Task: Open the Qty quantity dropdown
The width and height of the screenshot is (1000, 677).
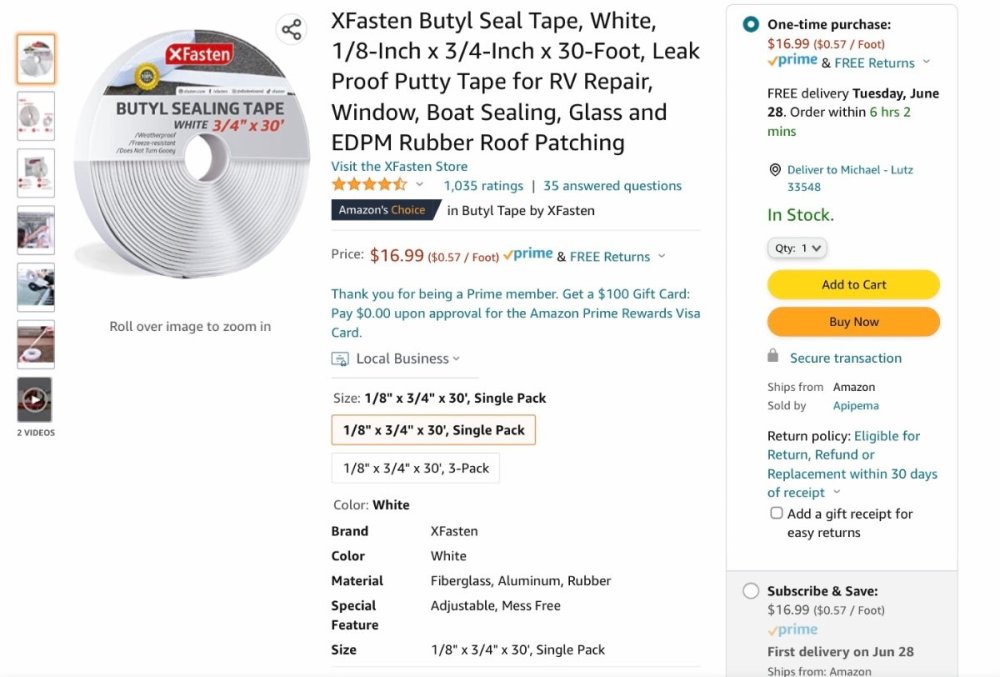Action: point(797,248)
